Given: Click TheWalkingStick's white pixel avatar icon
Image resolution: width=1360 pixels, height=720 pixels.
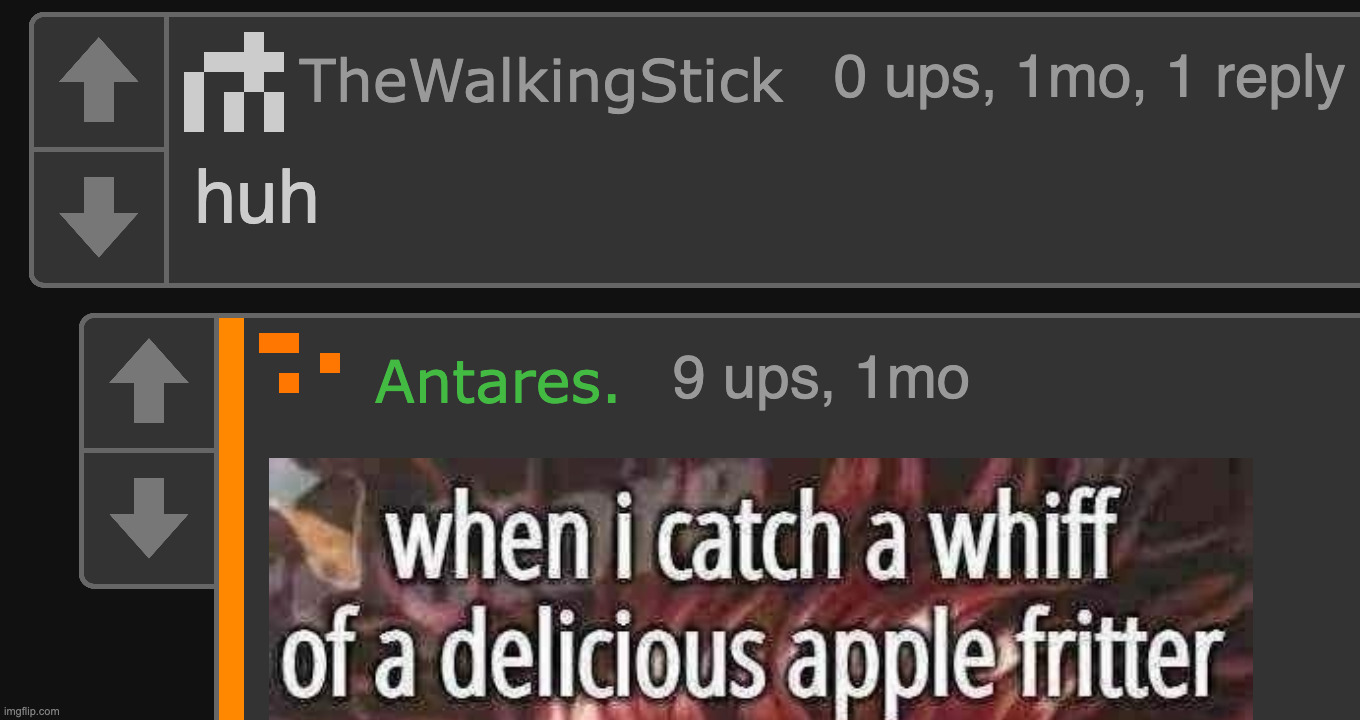Looking at the screenshot, I should 234,82.
